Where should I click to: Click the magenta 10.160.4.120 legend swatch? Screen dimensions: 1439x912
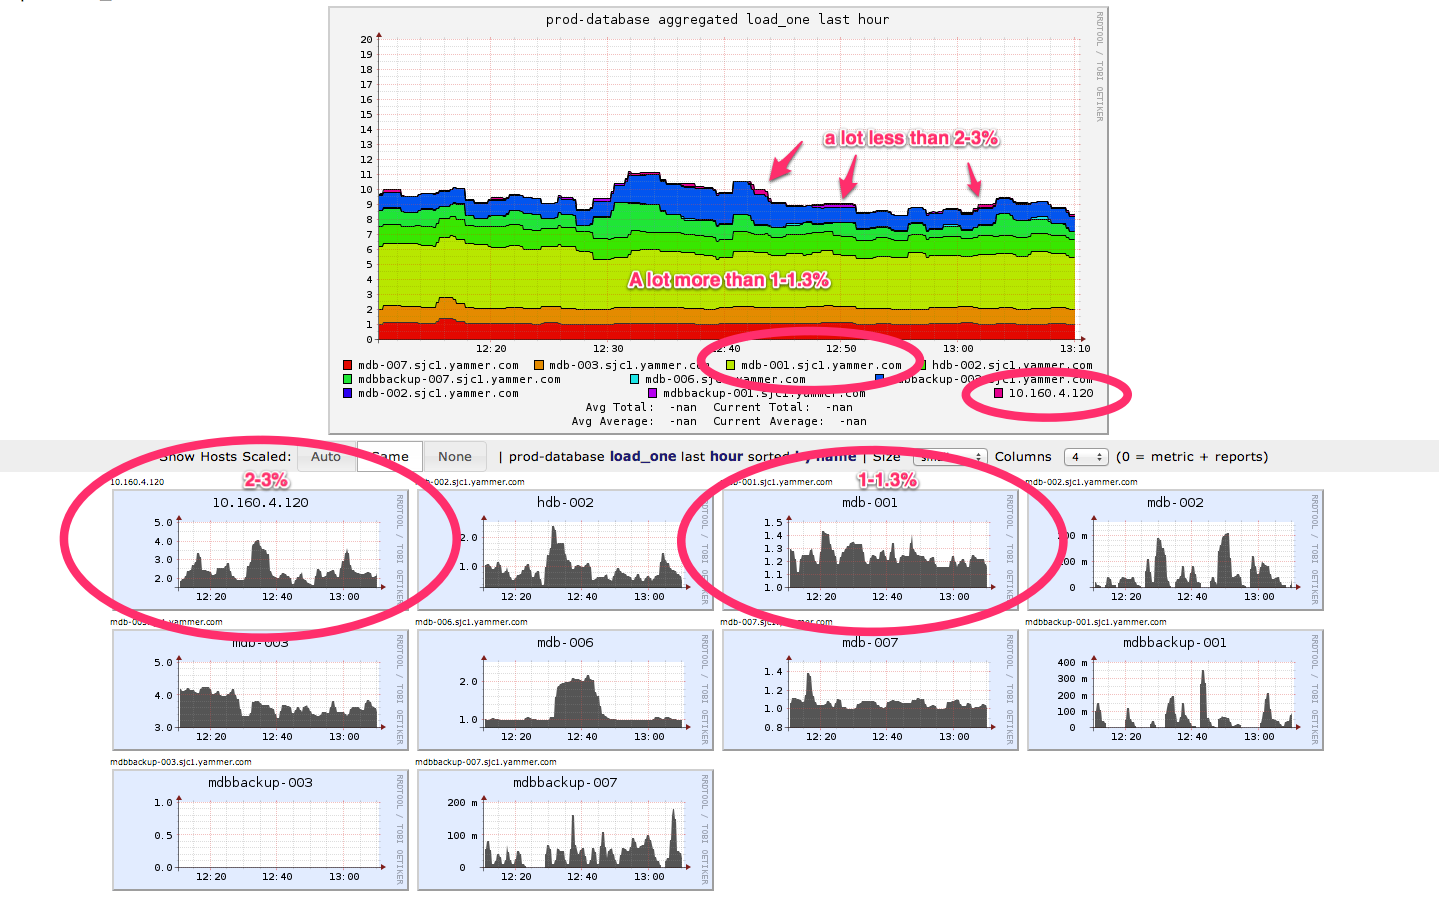(x=998, y=394)
